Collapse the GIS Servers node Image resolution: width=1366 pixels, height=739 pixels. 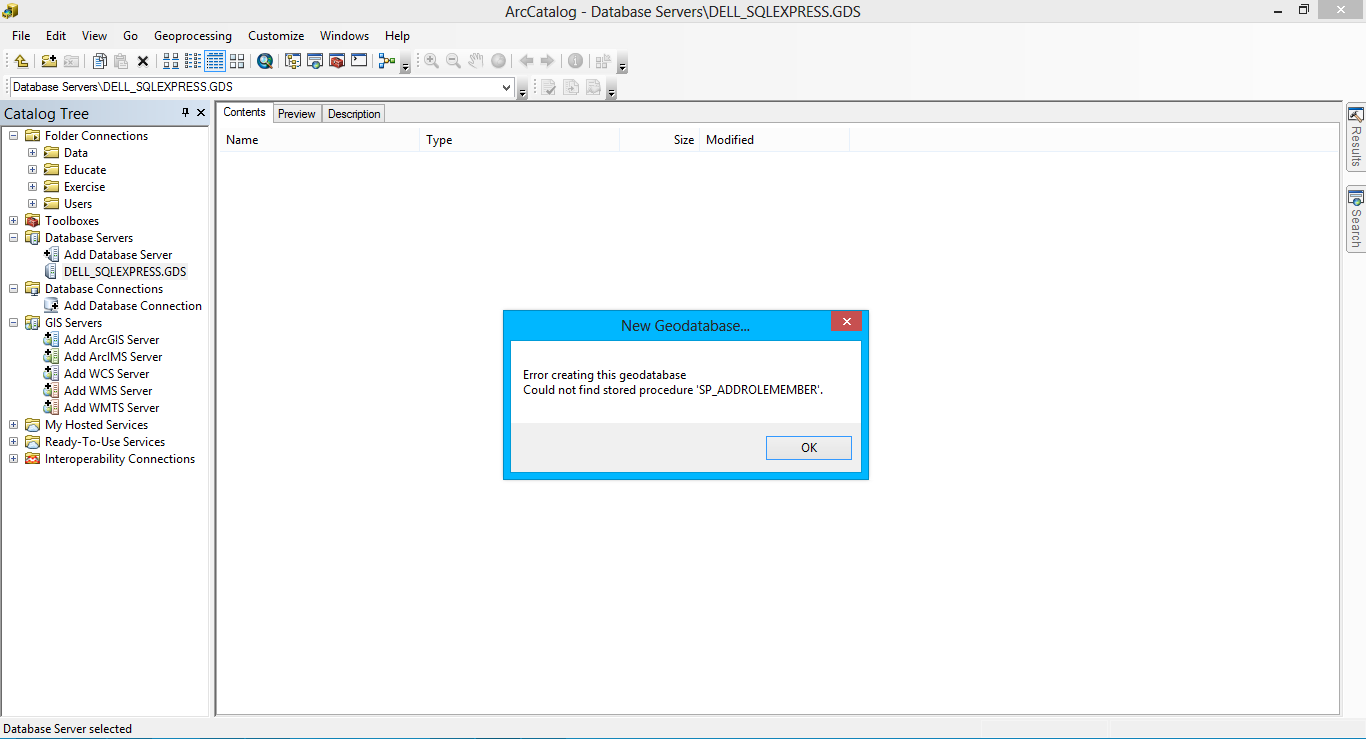(x=14, y=323)
